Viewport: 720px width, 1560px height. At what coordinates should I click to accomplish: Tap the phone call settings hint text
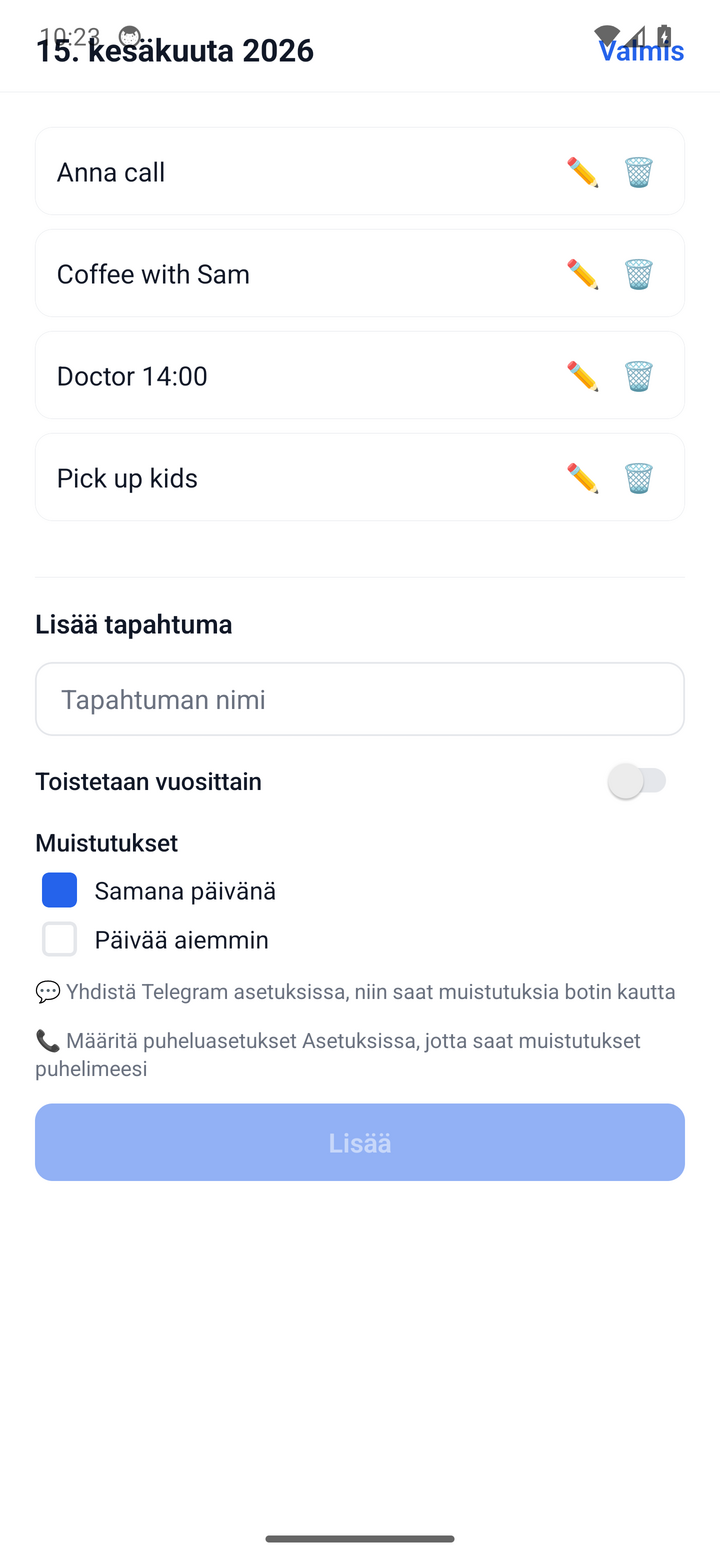(338, 1054)
